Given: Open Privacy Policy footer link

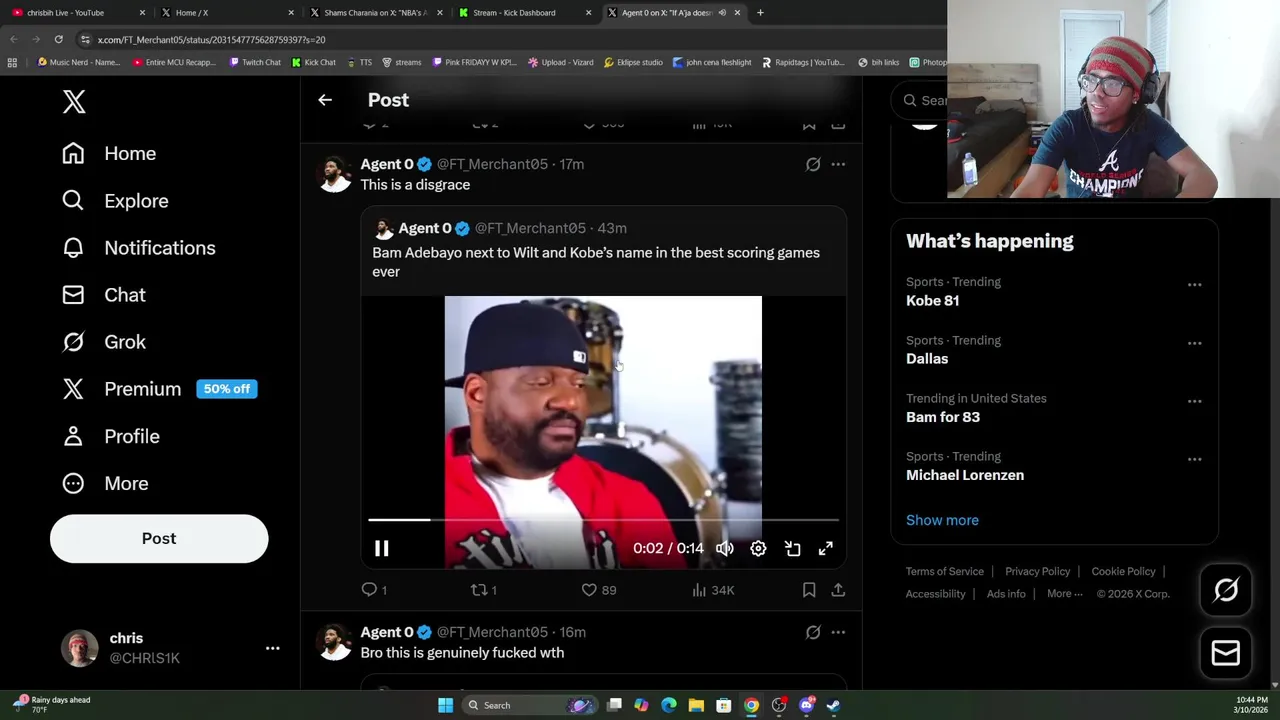Looking at the screenshot, I should pyautogui.click(x=1037, y=571).
